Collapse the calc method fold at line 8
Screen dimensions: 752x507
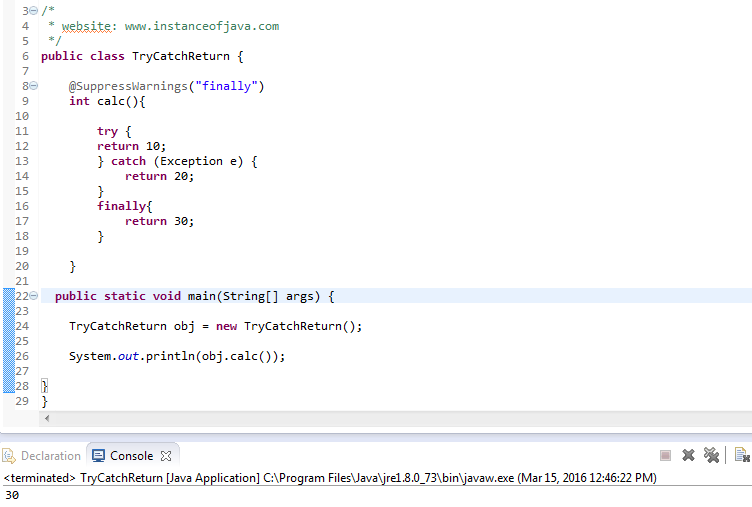pos(34,86)
